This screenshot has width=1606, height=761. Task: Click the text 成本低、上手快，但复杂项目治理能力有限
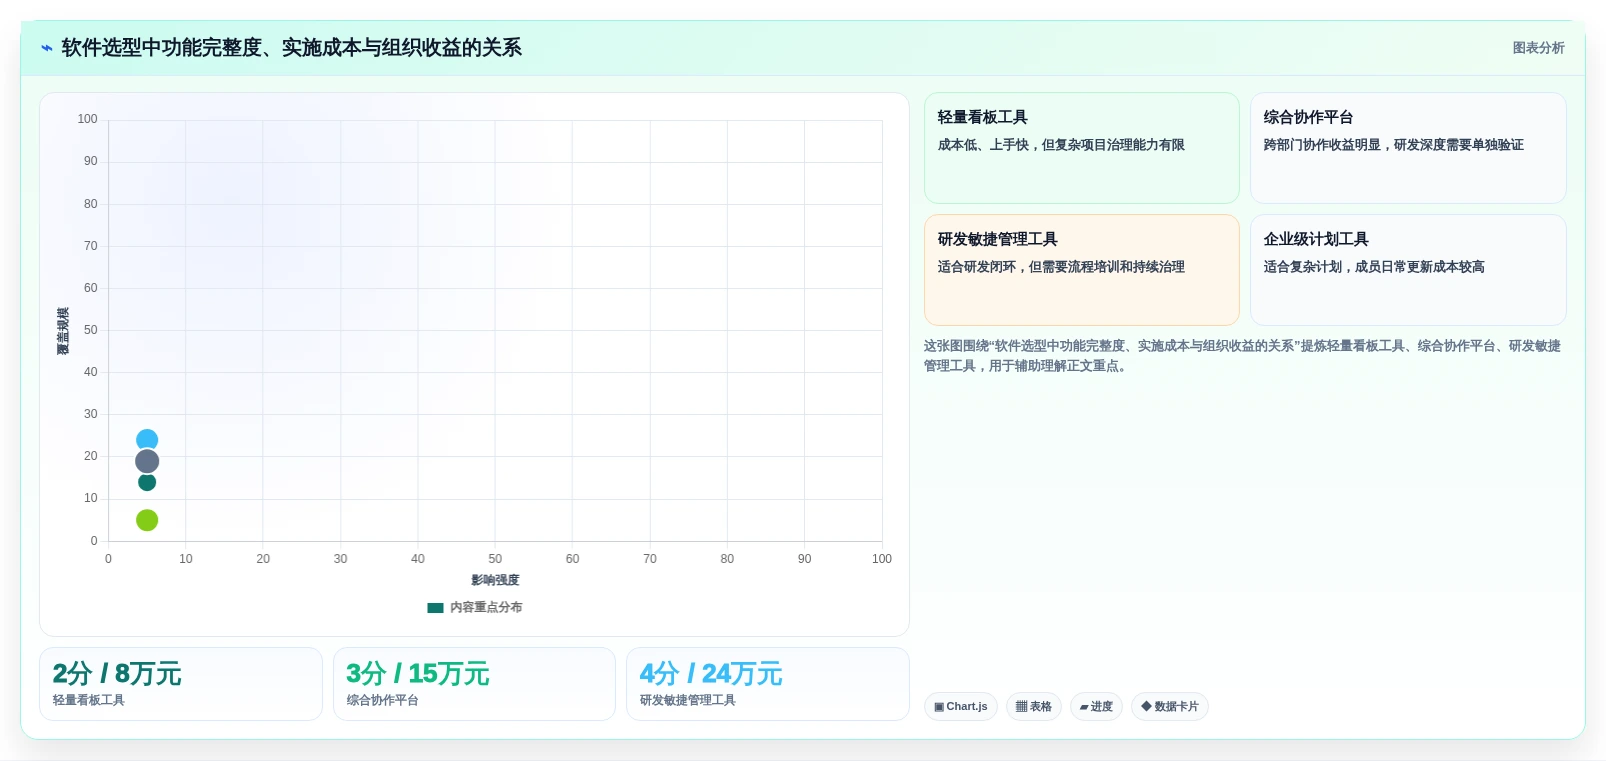tap(1061, 145)
